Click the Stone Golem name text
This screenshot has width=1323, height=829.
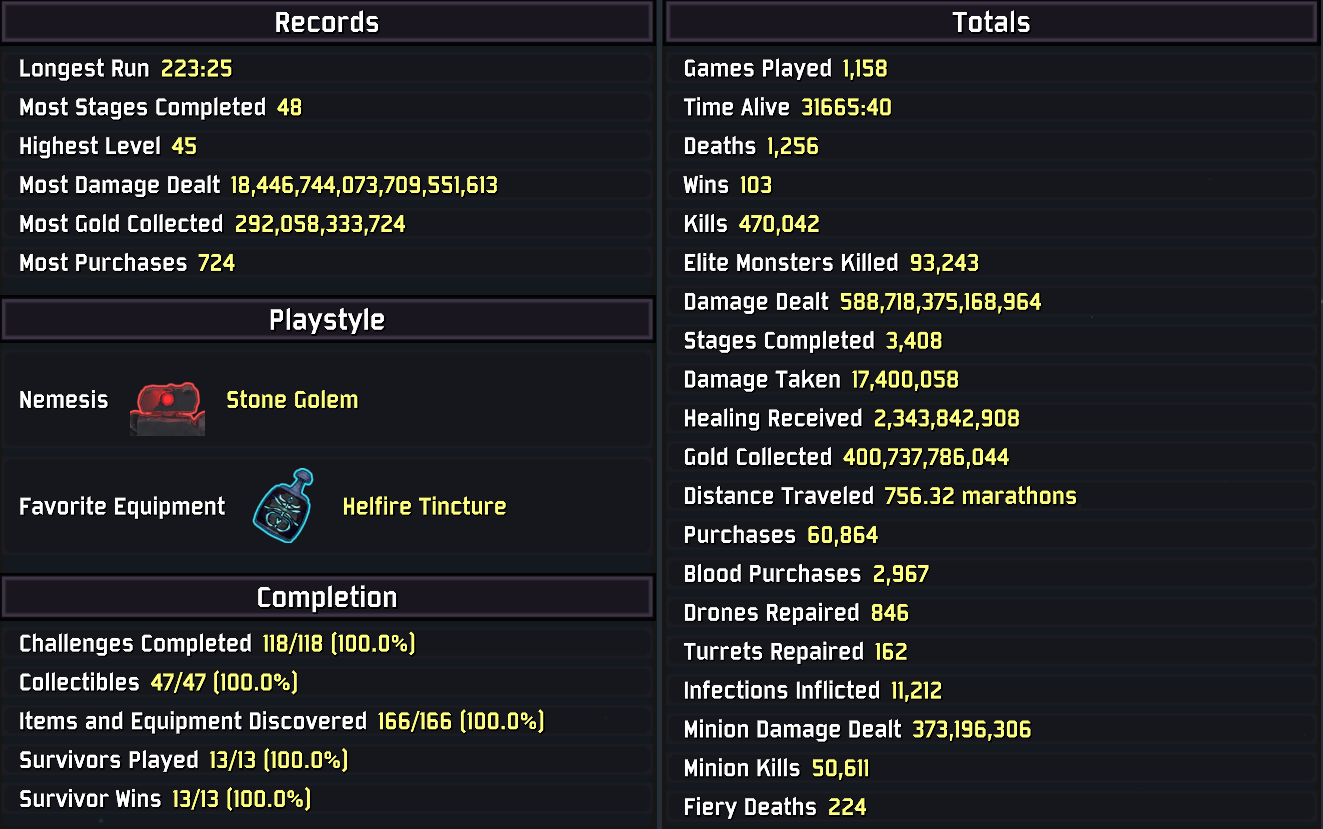point(292,400)
